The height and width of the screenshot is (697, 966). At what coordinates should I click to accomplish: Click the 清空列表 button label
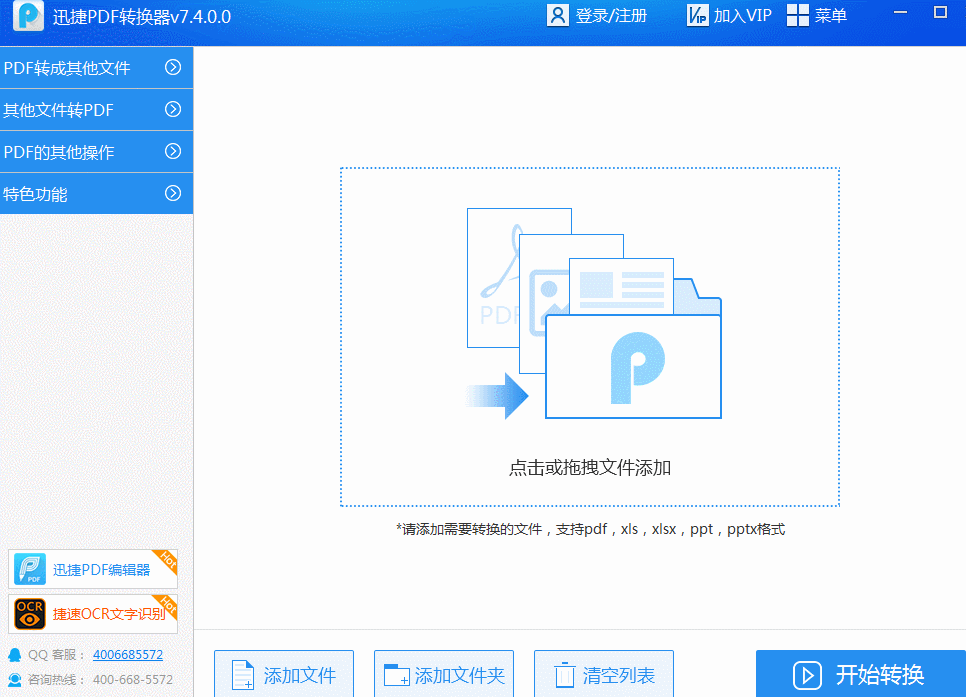pos(619,675)
